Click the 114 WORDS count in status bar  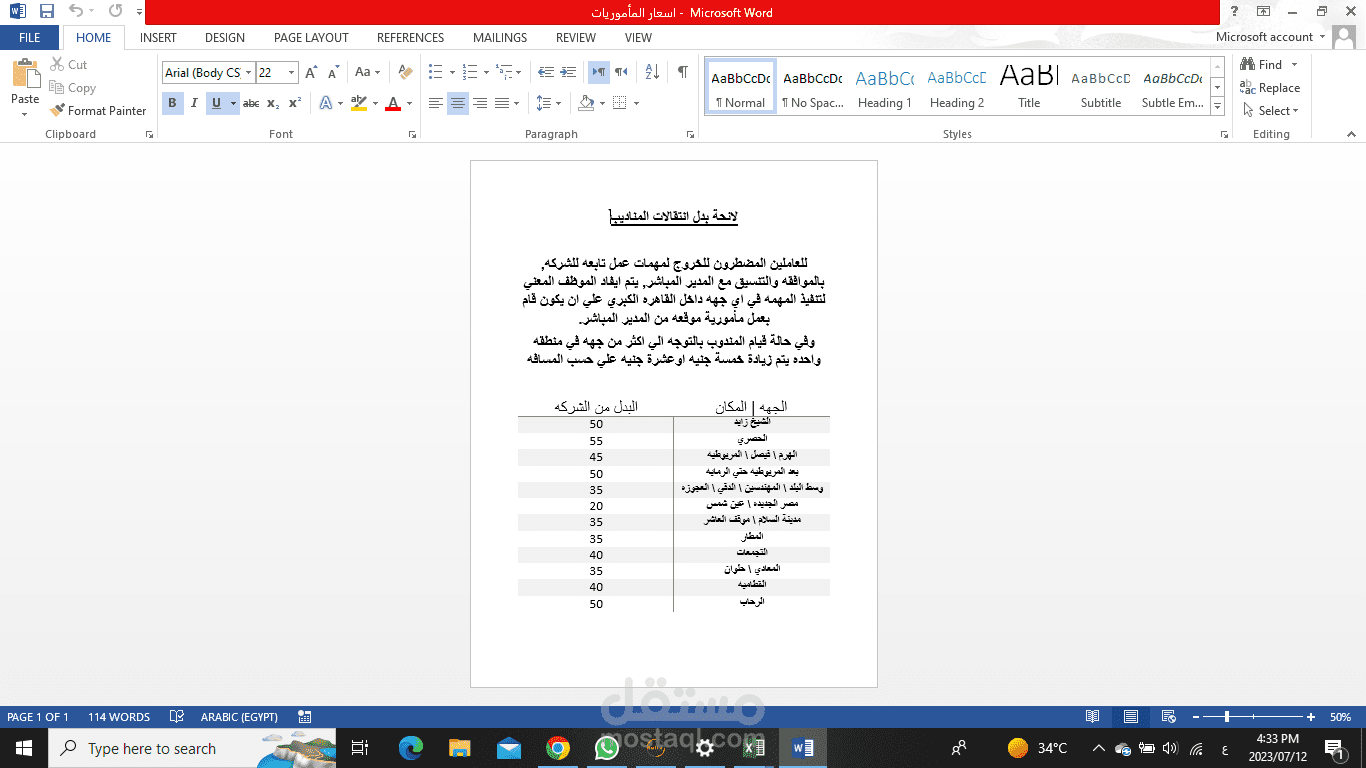point(119,717)
